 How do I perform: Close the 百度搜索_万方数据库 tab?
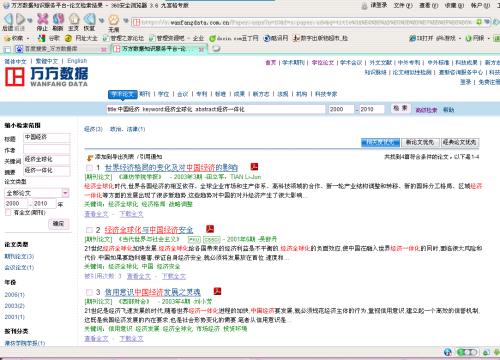pos(104,49)
